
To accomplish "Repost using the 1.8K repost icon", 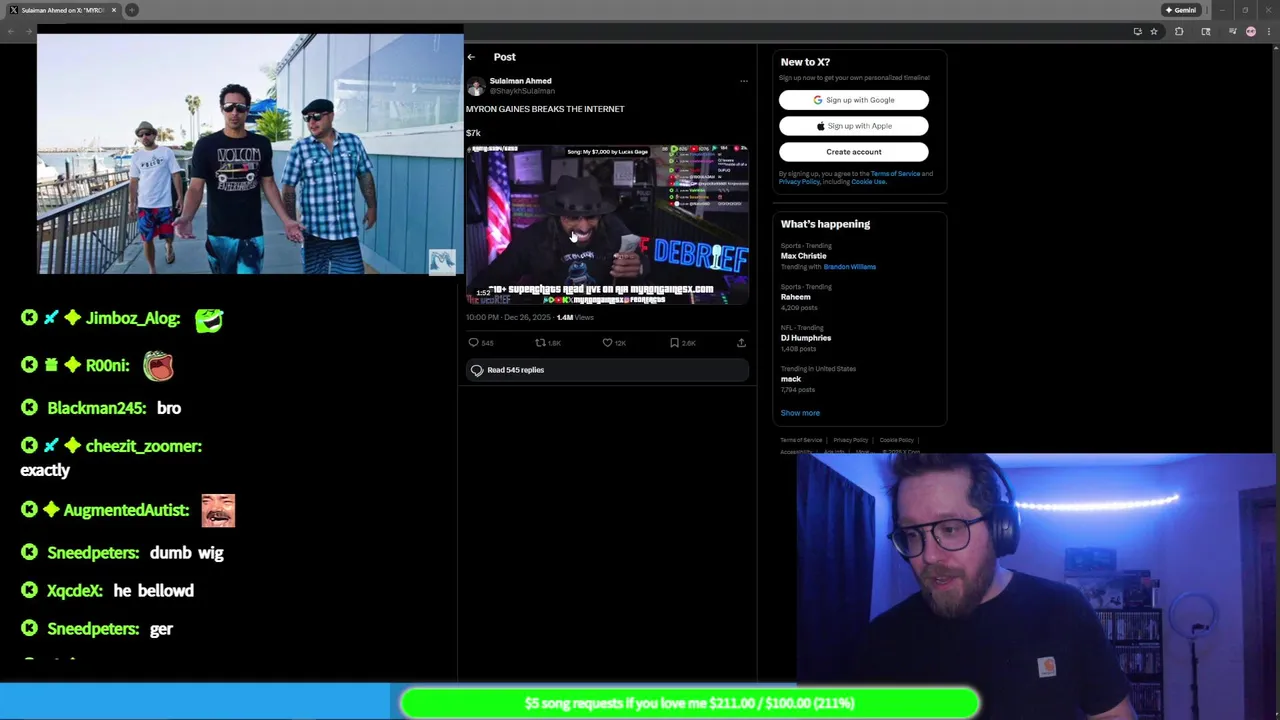I will point(540,343).
